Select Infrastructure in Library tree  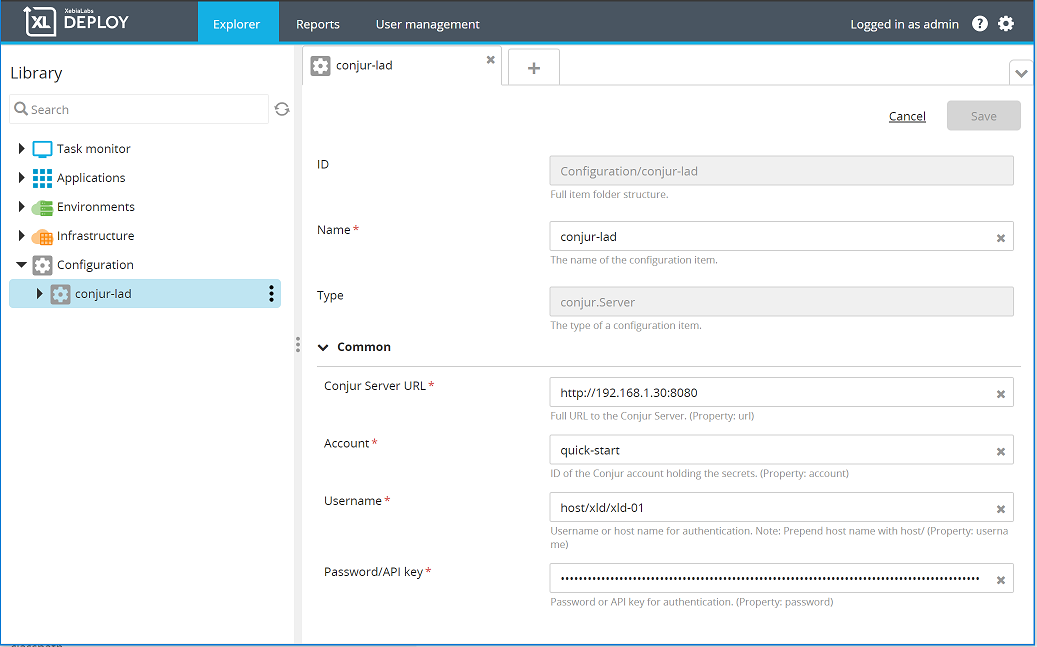pyautogui.click(x=95, y=236)
